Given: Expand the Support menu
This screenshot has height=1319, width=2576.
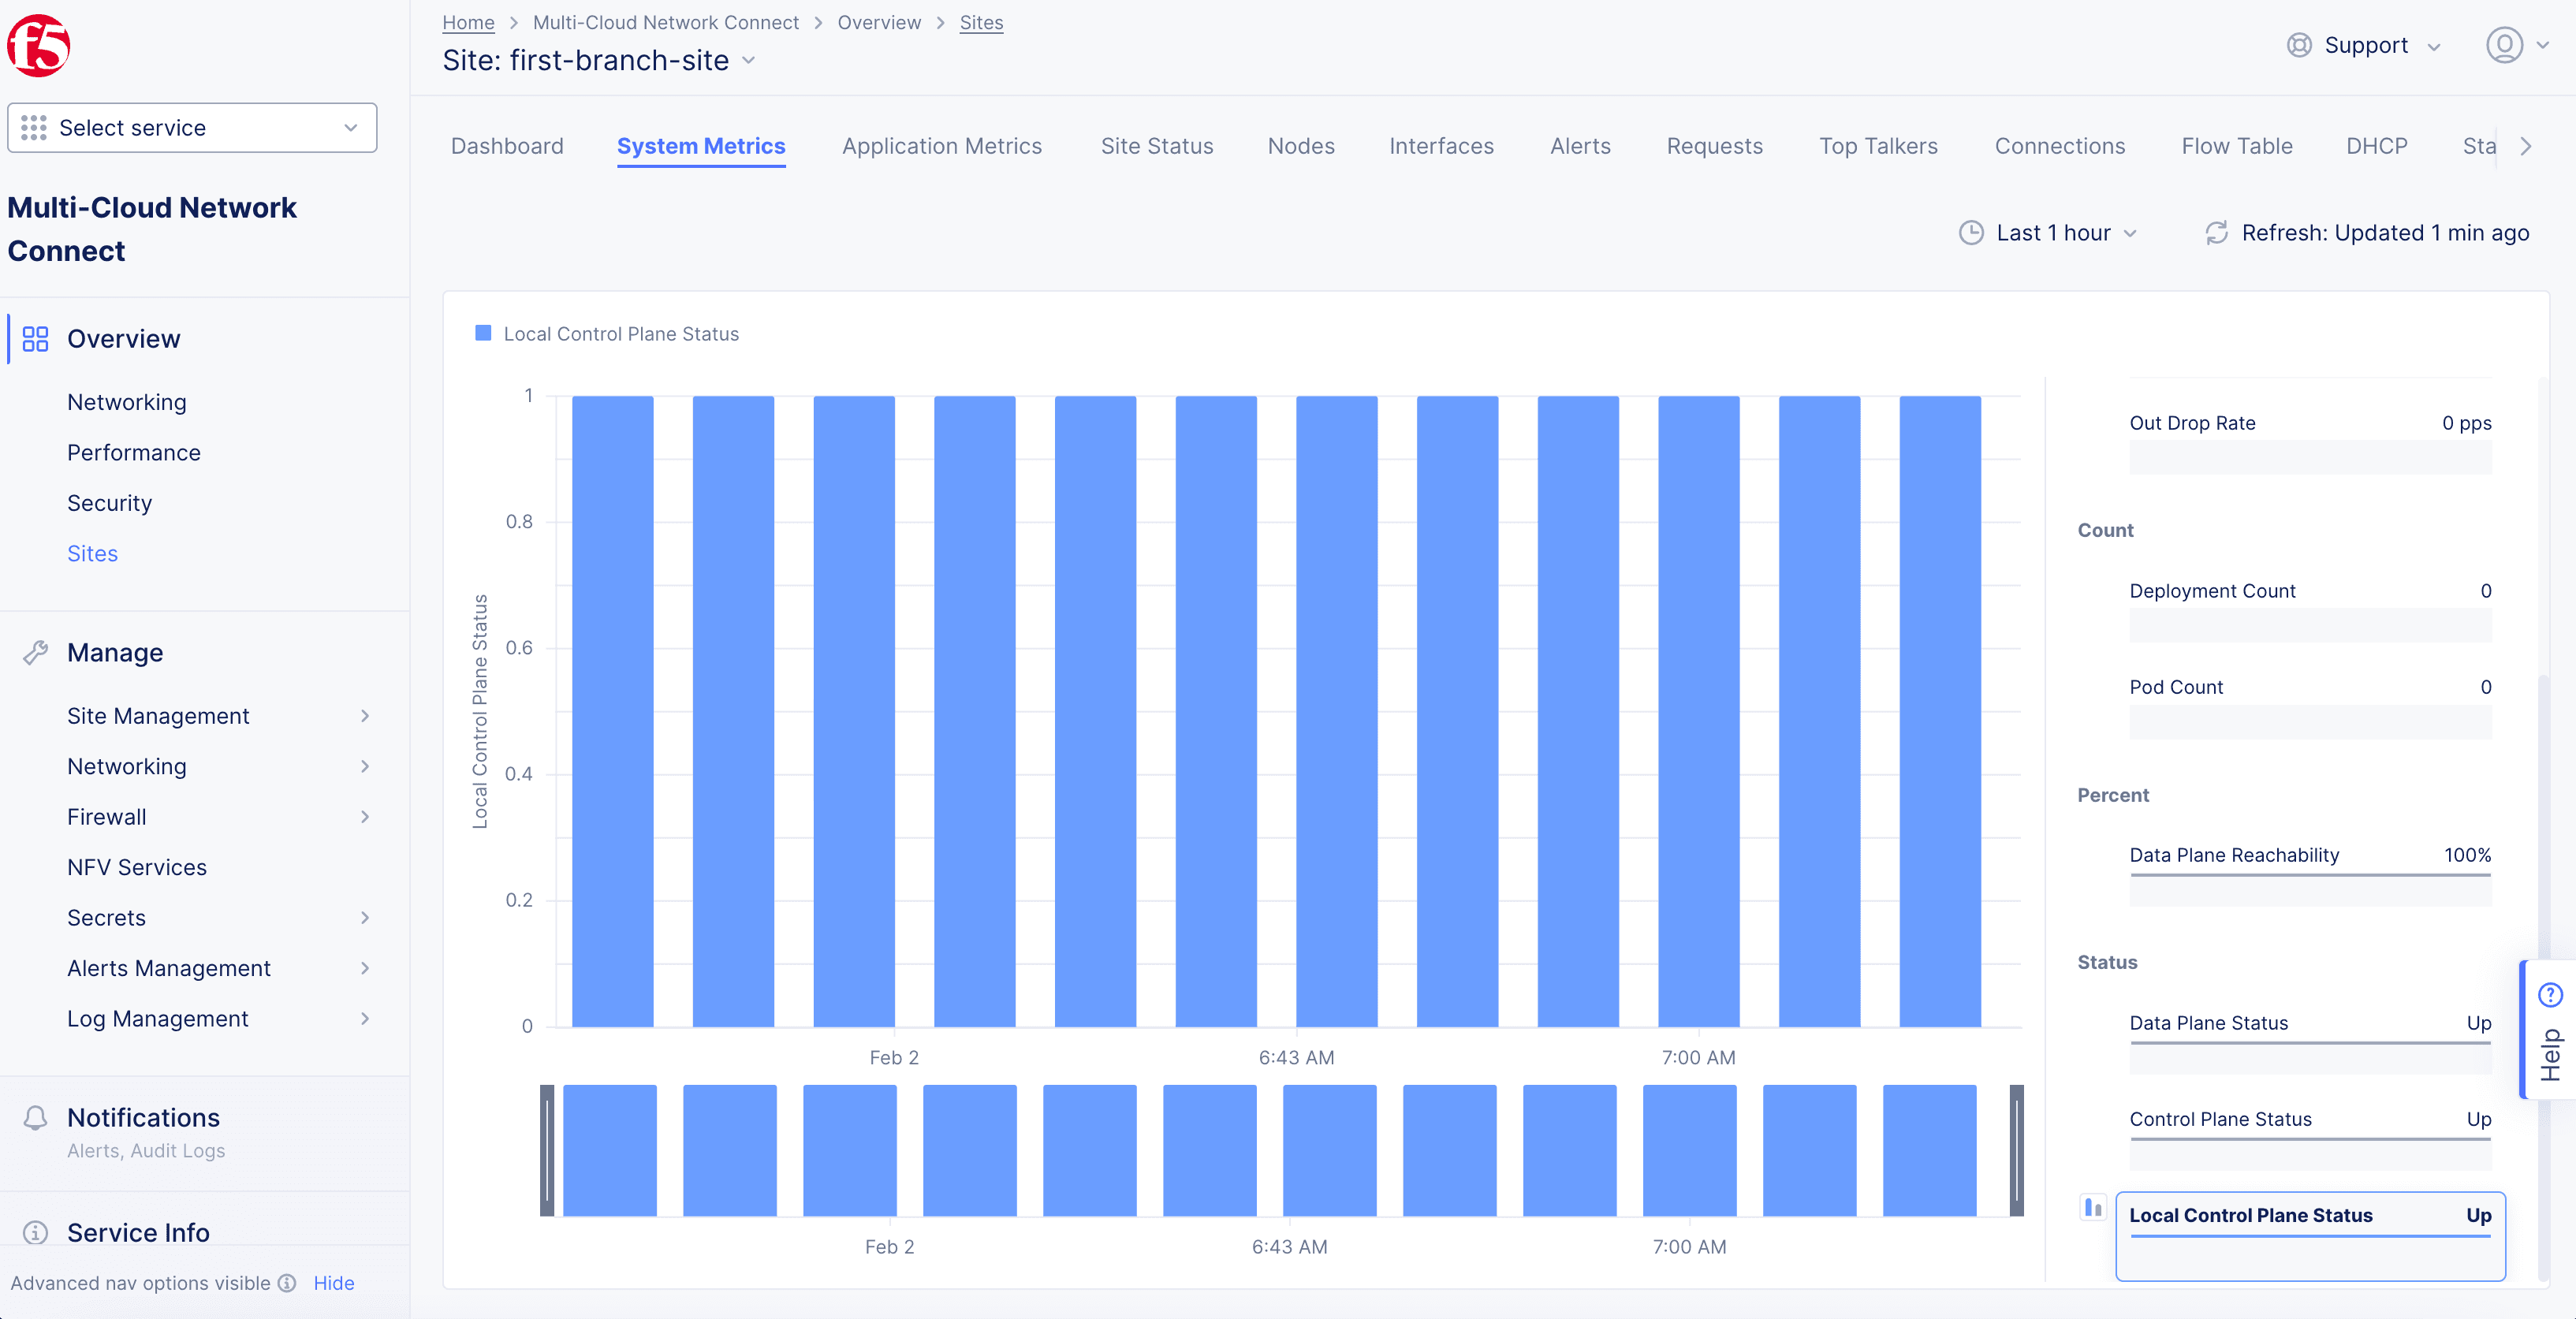Looking at the screenshot, I should tap(2434, 46).
